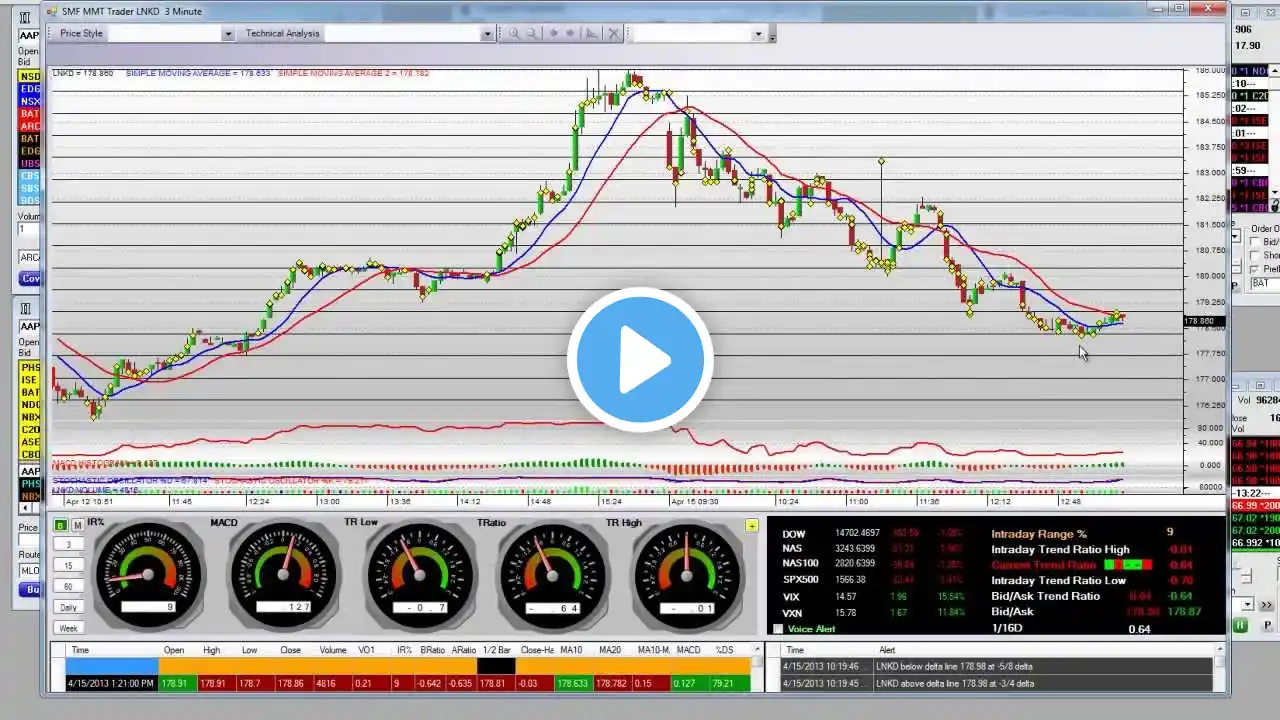This screenshot has height=720, width=1280.
Task: Click the MA10 column header
Action: (571, 650)
